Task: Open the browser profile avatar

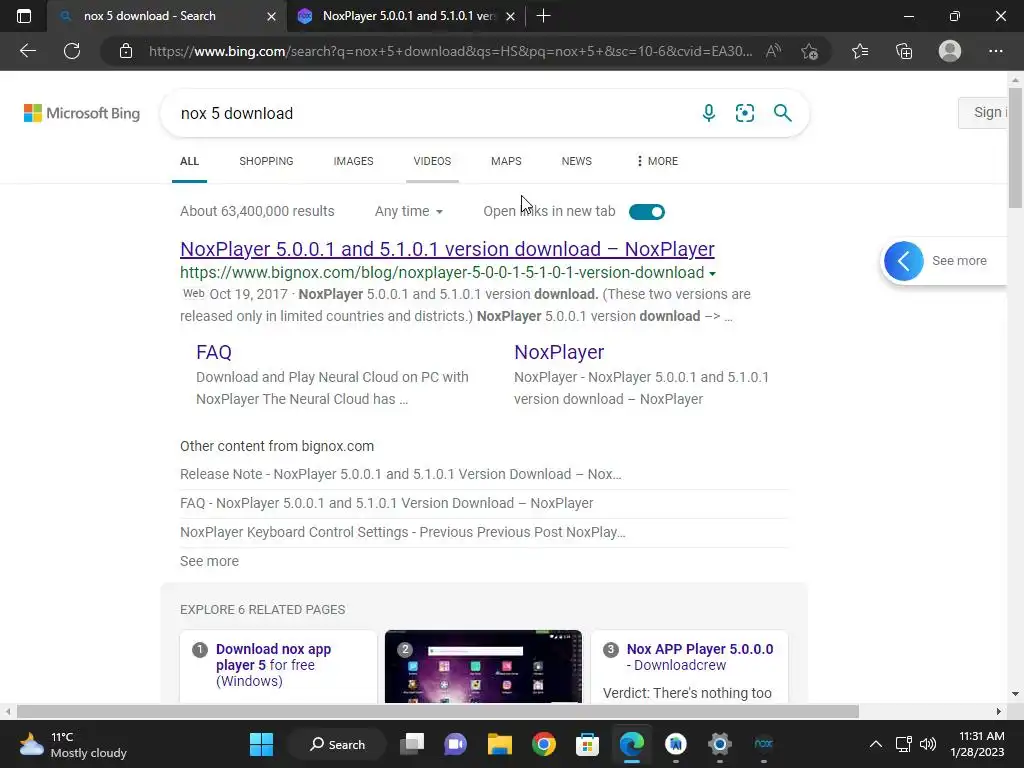Action: [x=950, y=51]
